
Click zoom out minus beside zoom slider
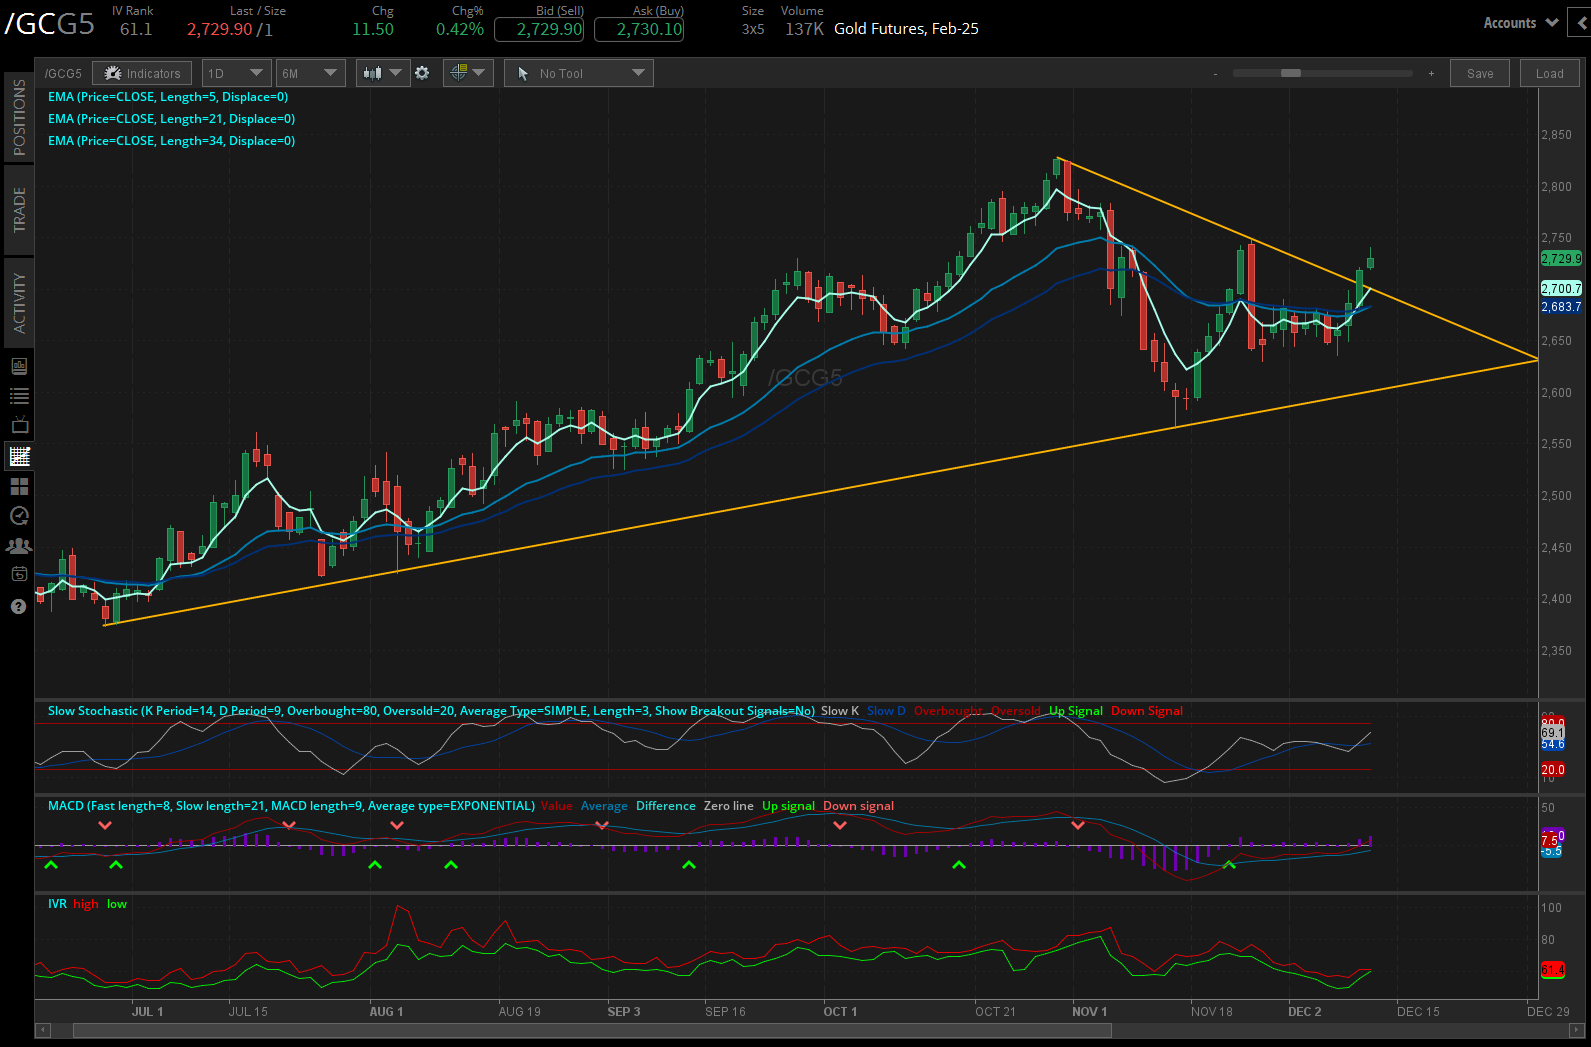tap(1215, 74)
